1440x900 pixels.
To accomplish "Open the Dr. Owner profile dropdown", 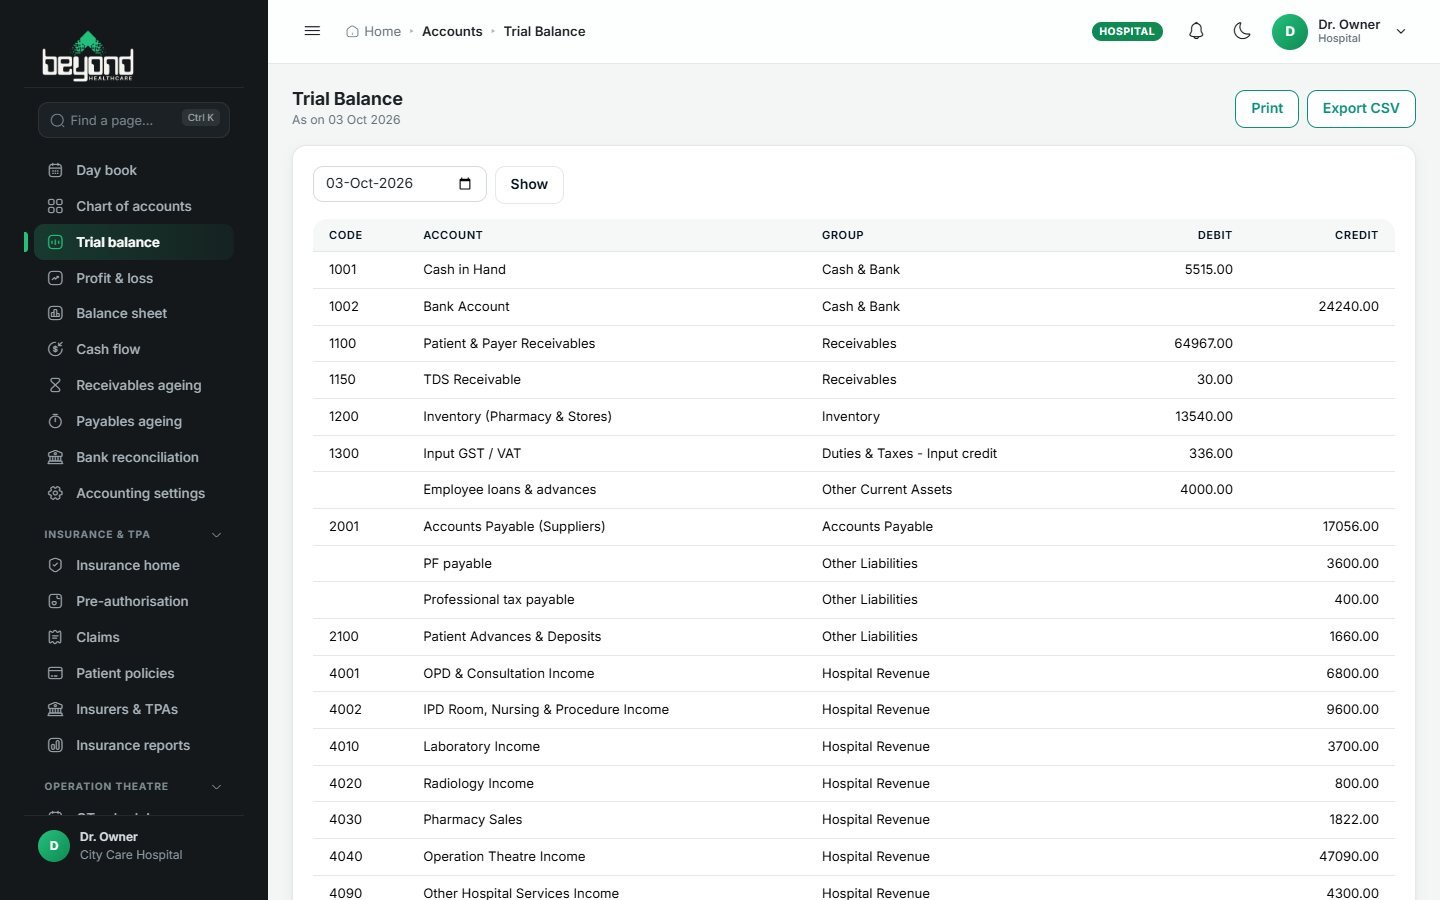I will 1340,31.
